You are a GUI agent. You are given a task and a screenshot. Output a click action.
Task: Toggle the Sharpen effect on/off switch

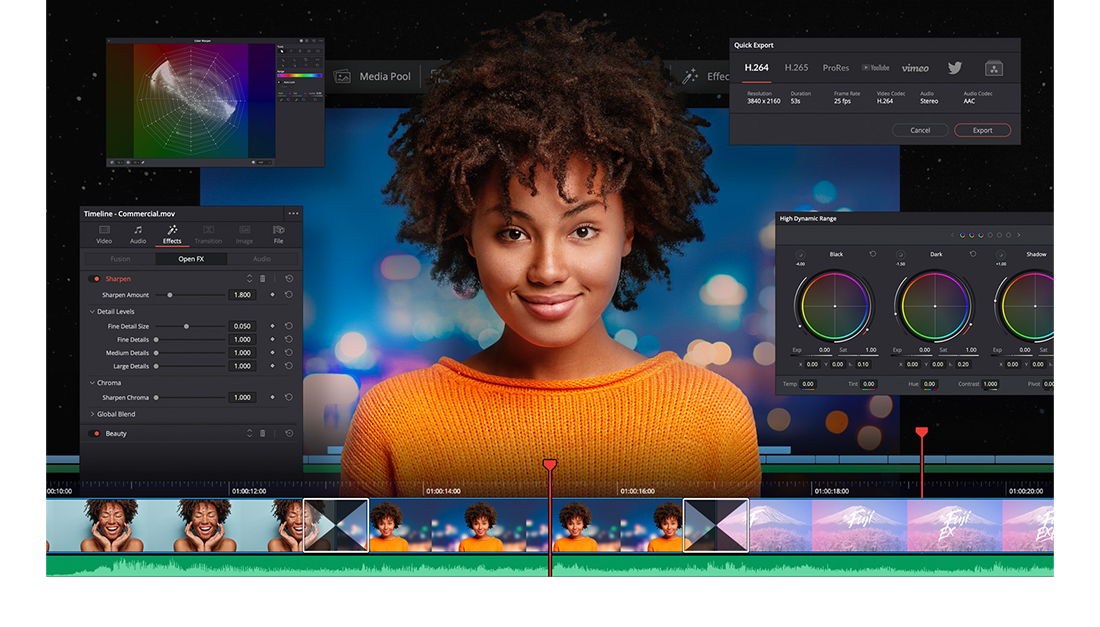pyautogui.click(x=96, y=278)
